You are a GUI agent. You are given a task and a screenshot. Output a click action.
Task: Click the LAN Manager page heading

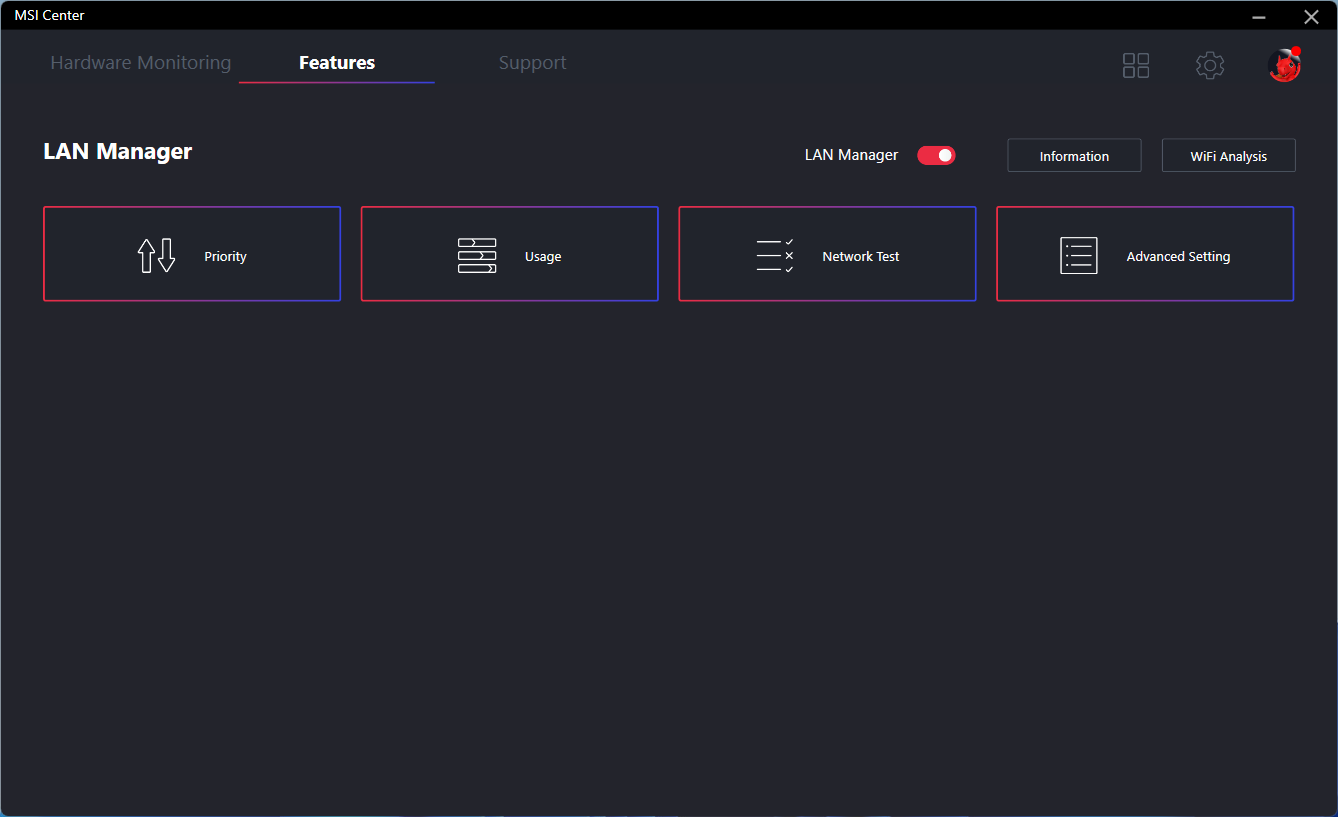[x=118, y=152]
